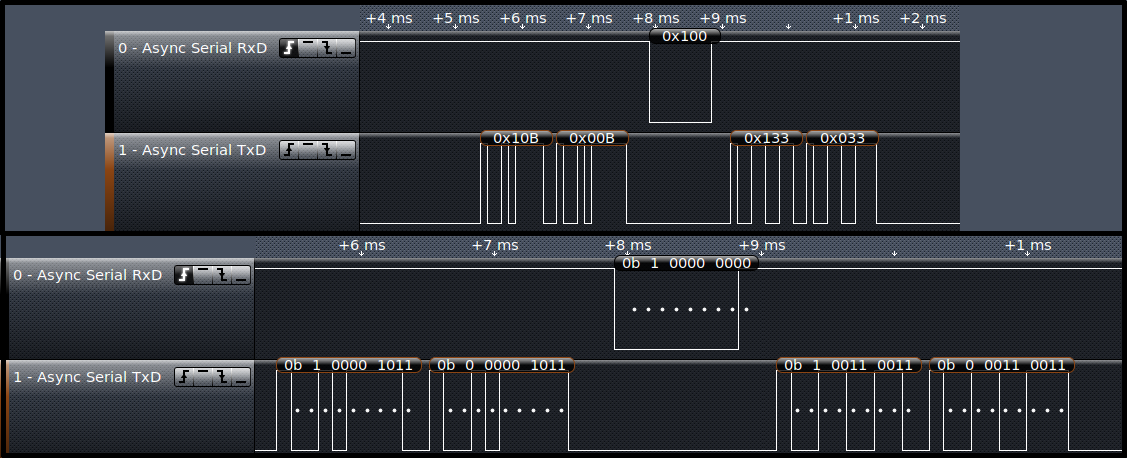The width and height of the screenshot is (1127, 458).
Task: Set high-level trigger on RxD in lower binary panel
Action: (x=203, y=275)
